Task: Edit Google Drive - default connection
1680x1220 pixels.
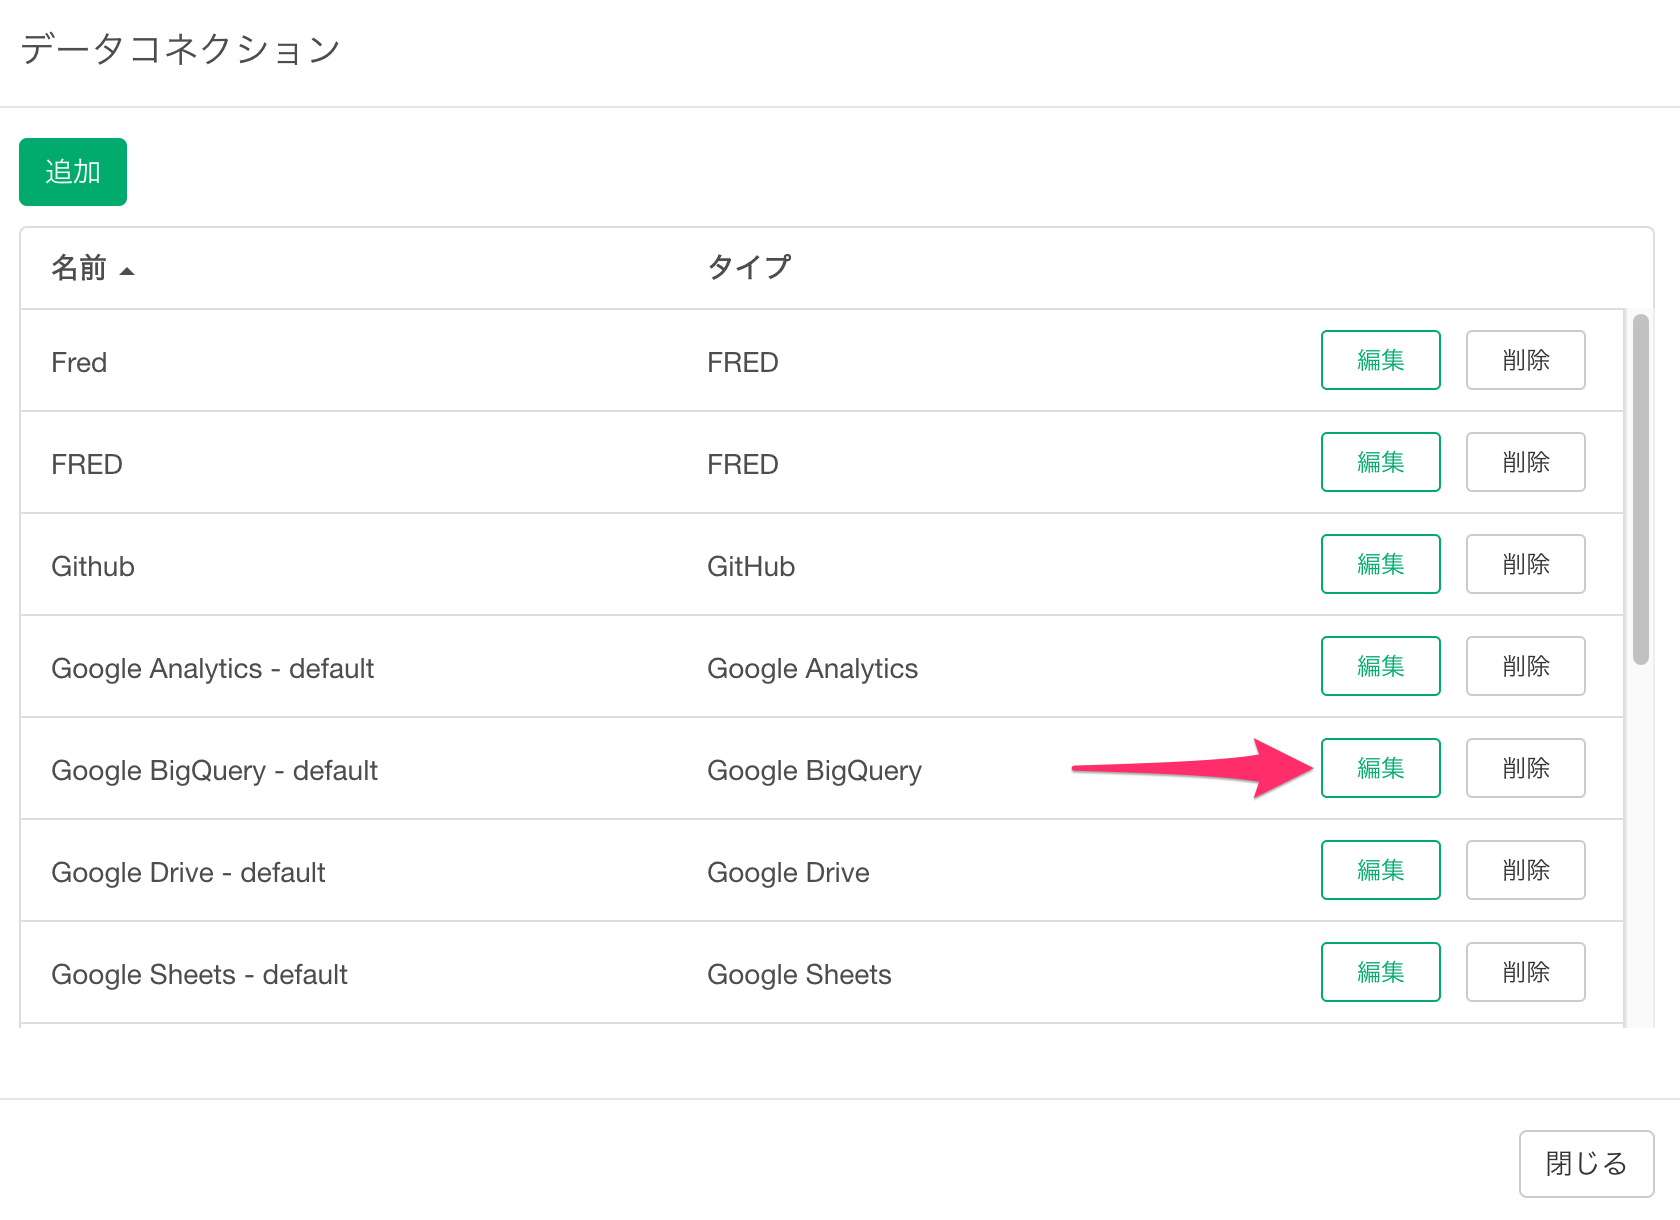Action: [1380, 870]
